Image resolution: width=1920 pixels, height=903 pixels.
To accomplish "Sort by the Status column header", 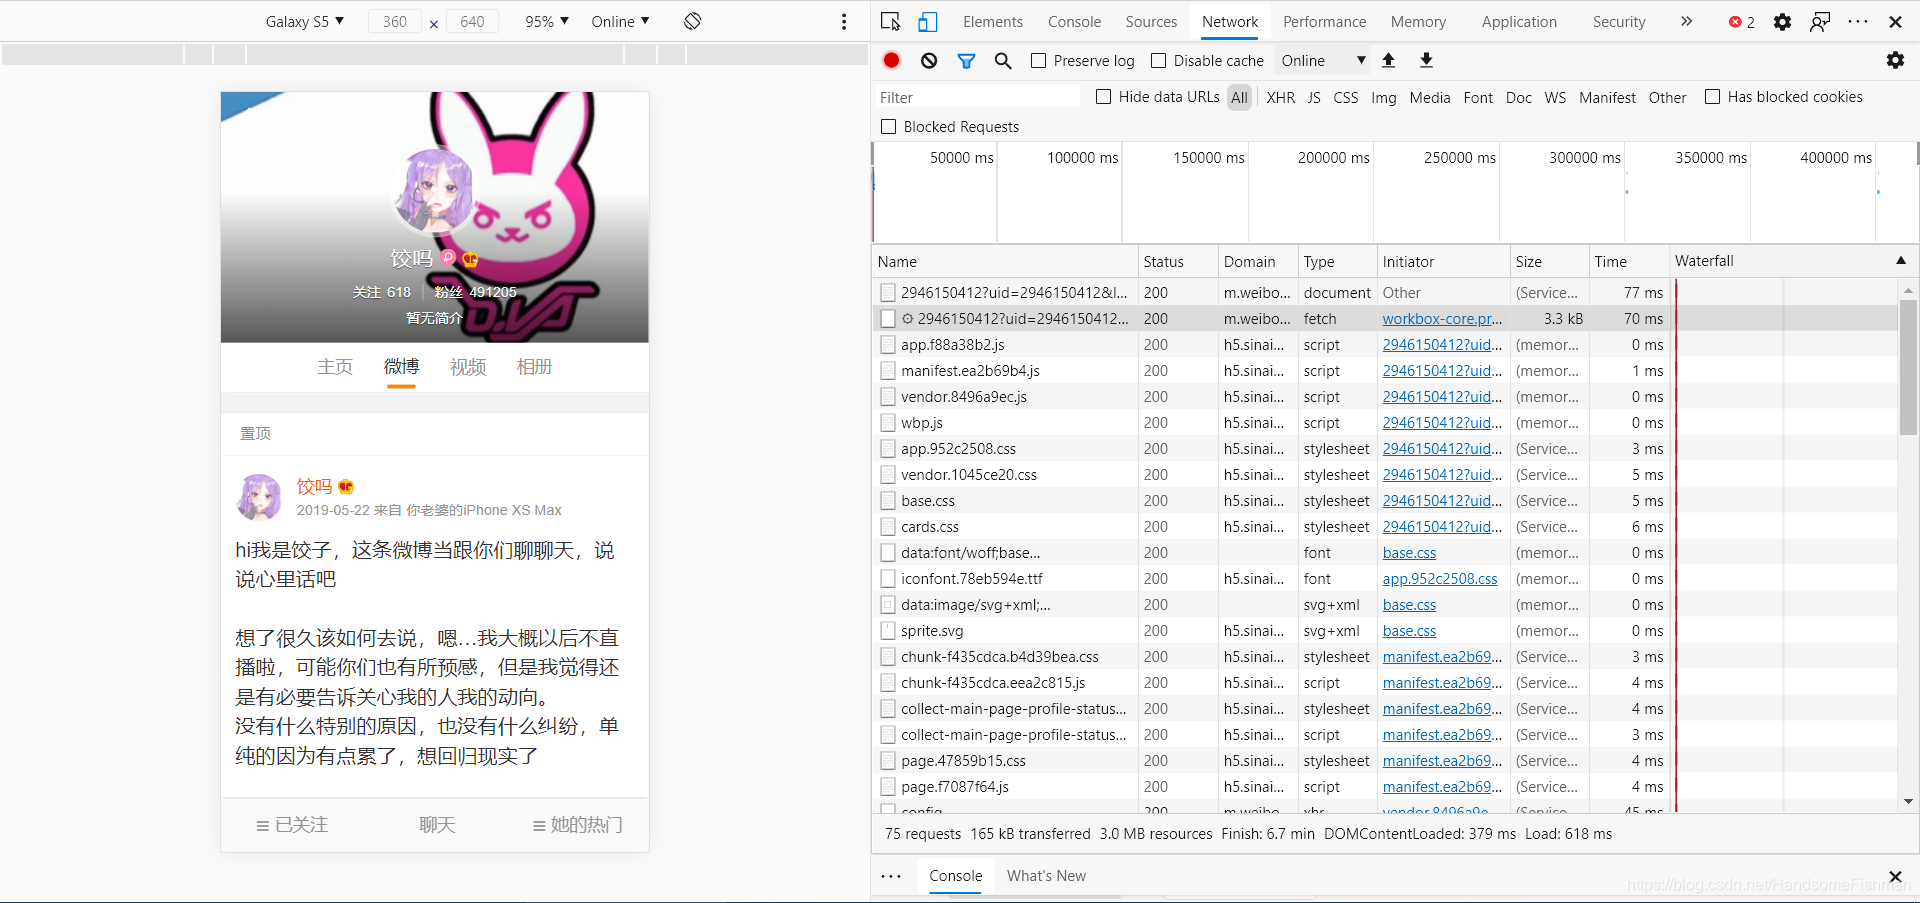I will click(x=1178, y=261).
